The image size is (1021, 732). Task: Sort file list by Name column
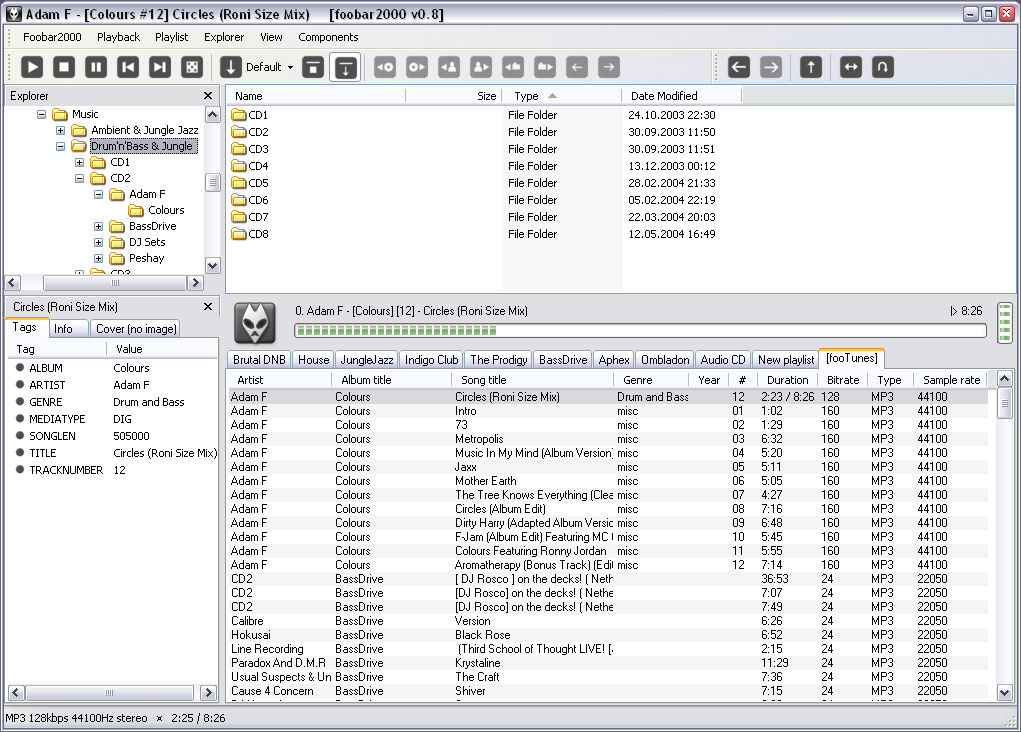[x=316, y=96]
